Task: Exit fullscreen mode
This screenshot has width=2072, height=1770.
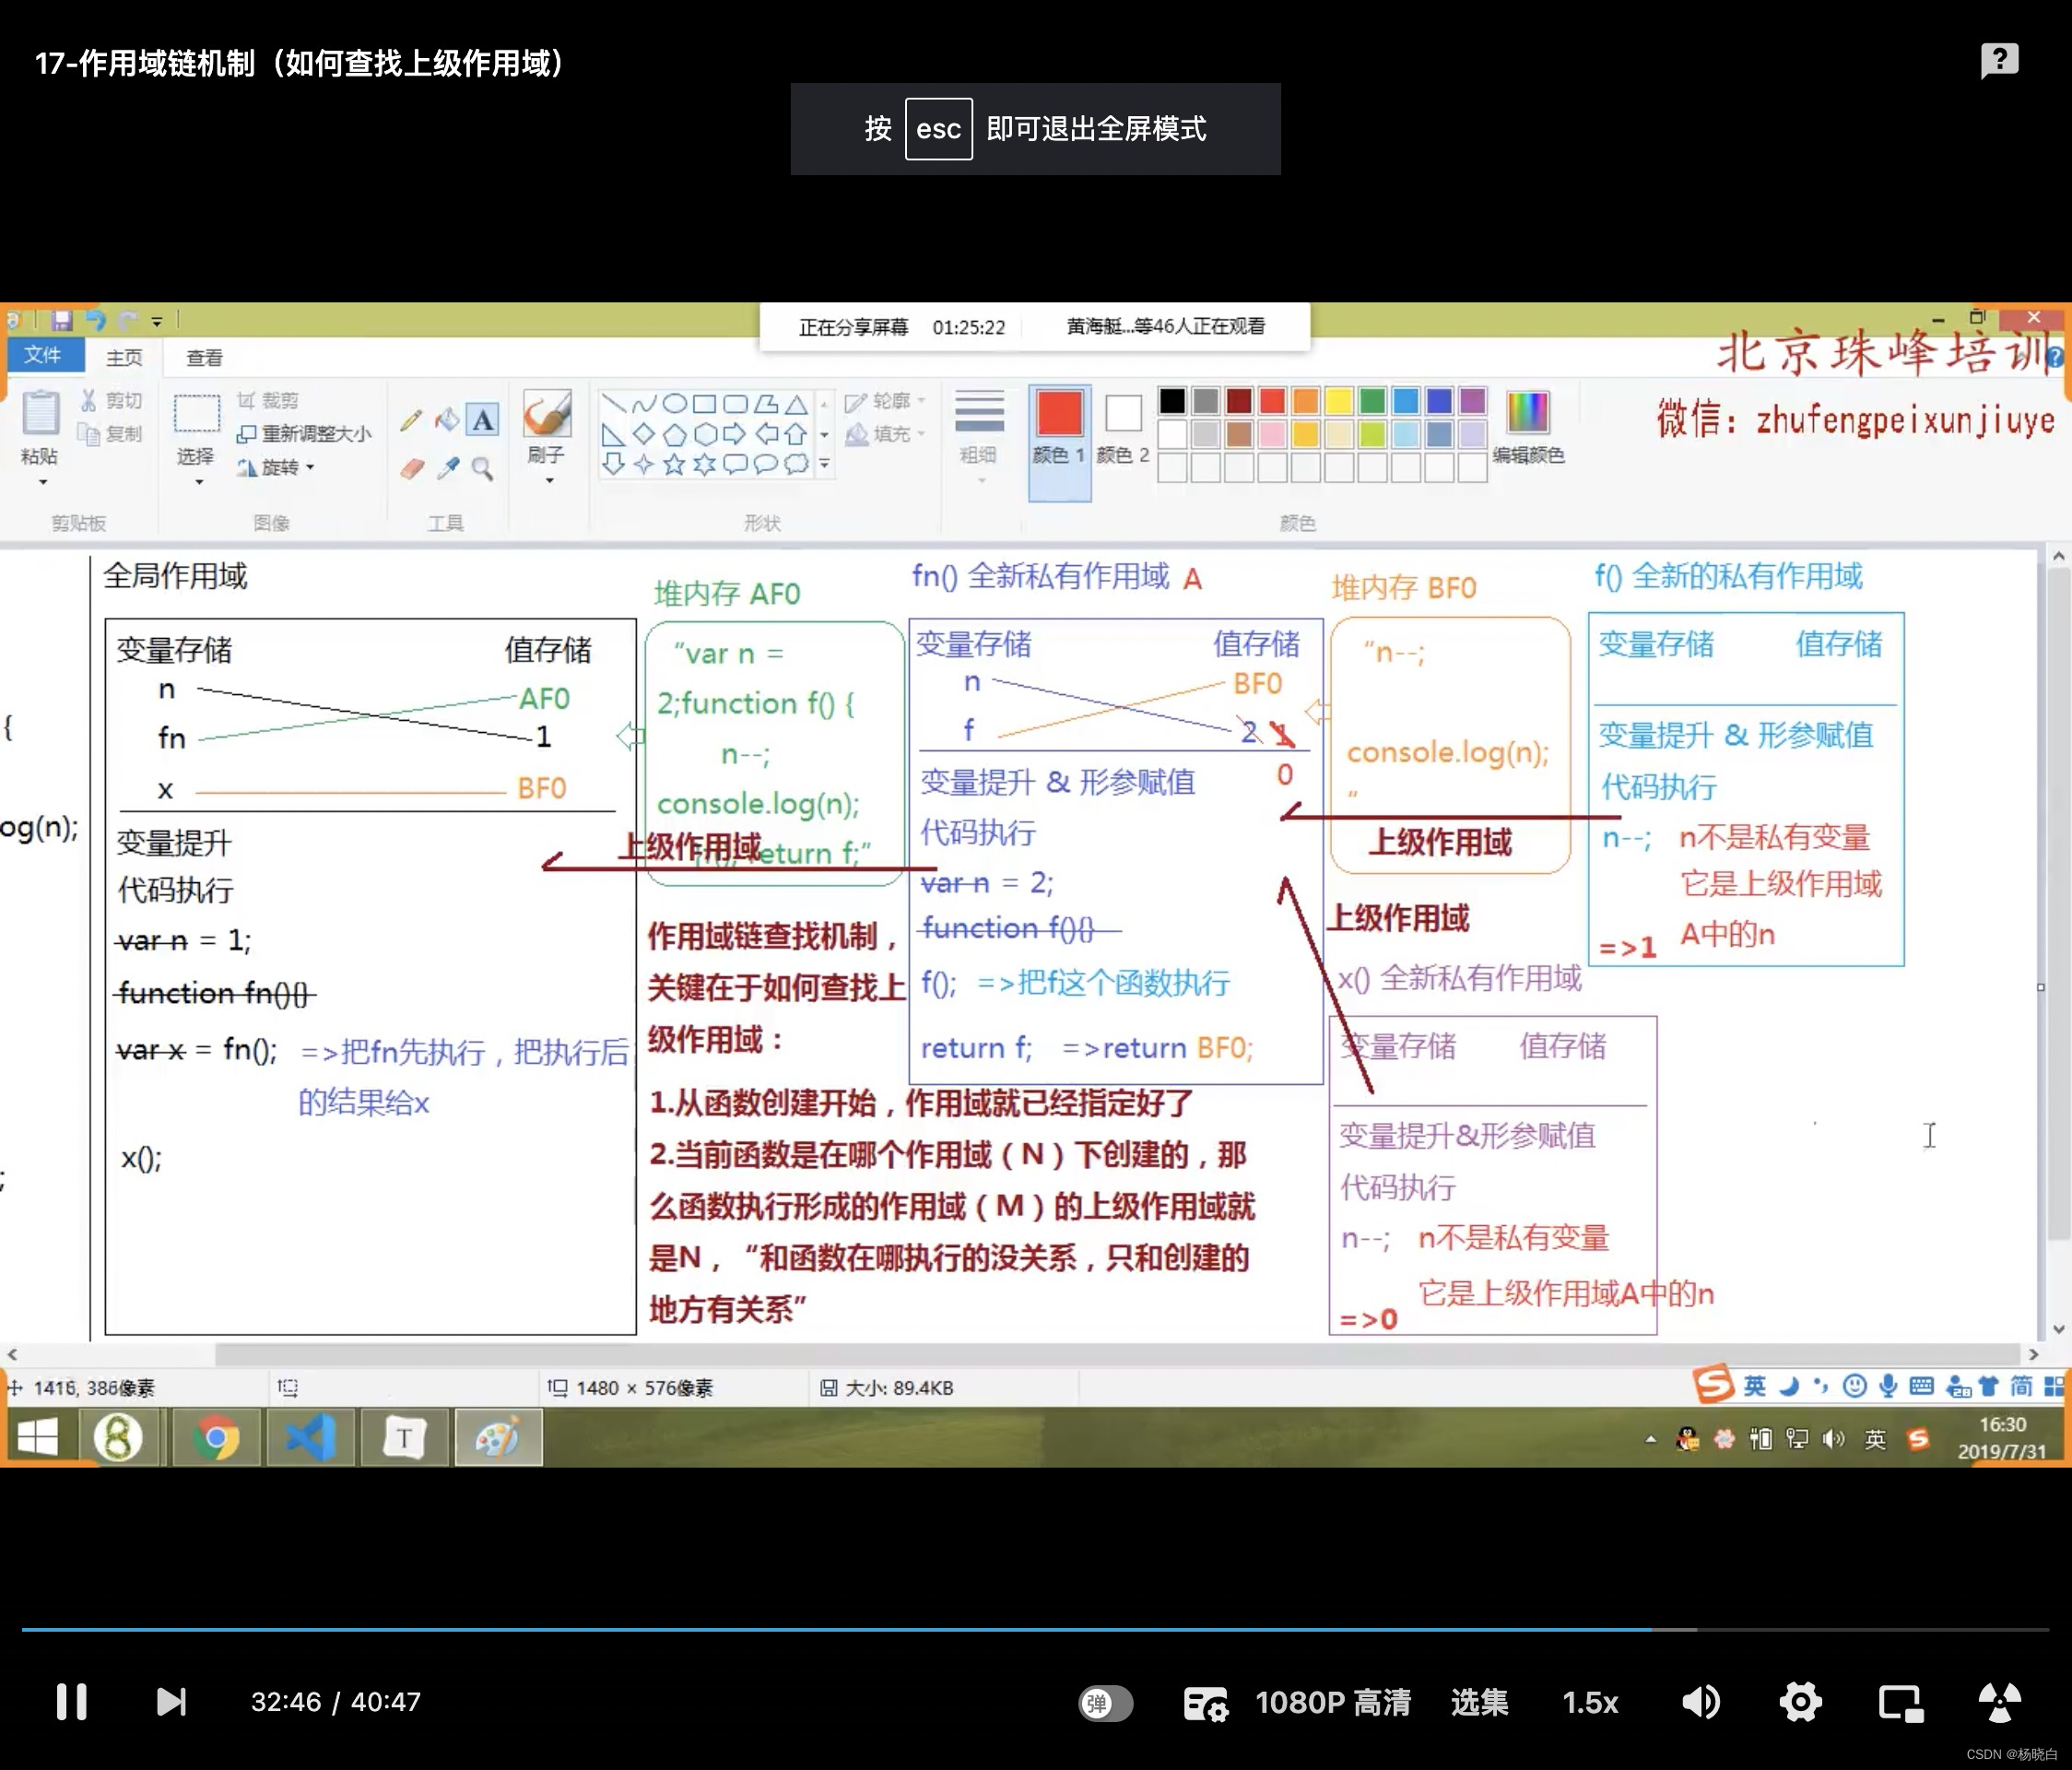Action: tap(1999, 1702)
